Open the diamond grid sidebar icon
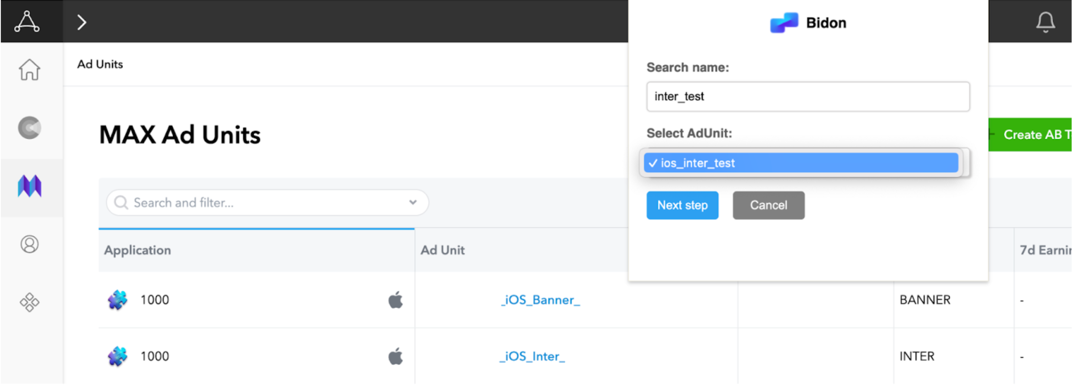Screen dimensions: 1077x390 coord(30,302)
